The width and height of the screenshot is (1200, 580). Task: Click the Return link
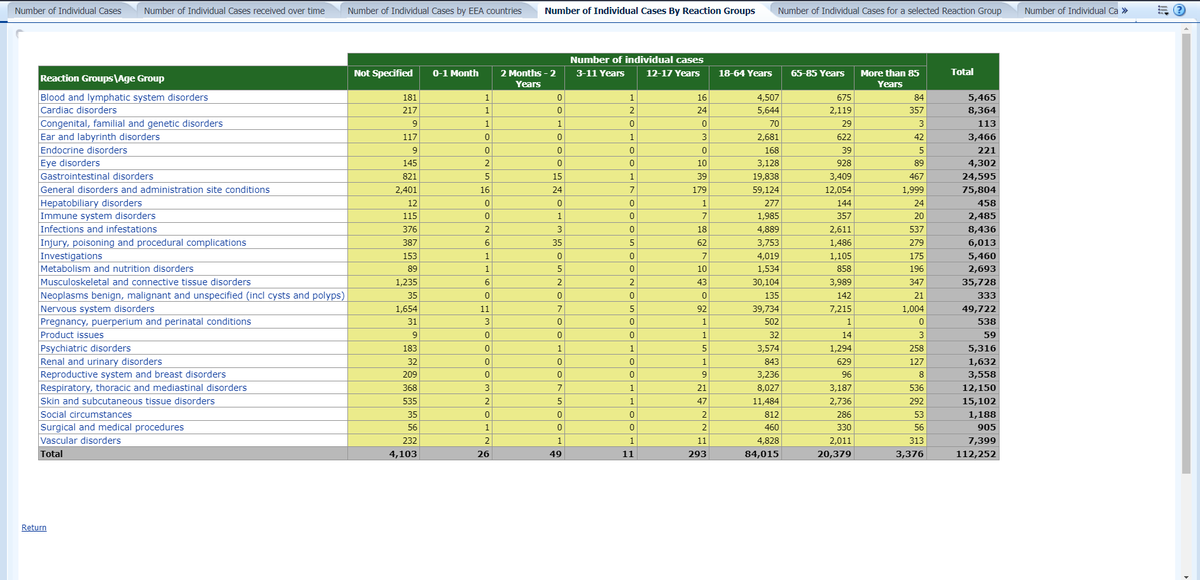(33, 527)
